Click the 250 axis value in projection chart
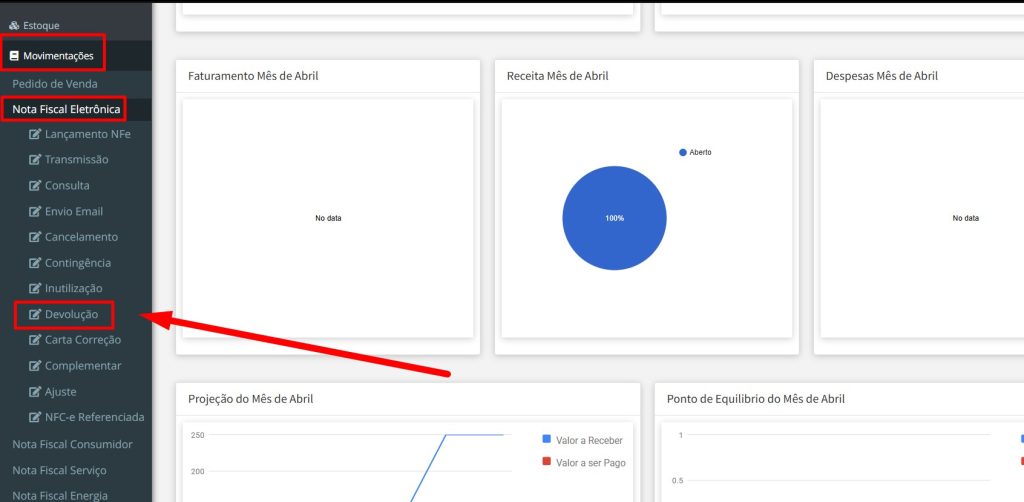1024x502 pixels. coord(197,435)
